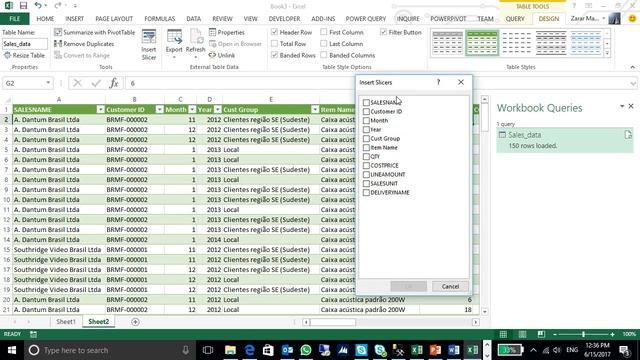Open the FILE tab
This screenshot has height=360, width=640.
tap(15, 19)
